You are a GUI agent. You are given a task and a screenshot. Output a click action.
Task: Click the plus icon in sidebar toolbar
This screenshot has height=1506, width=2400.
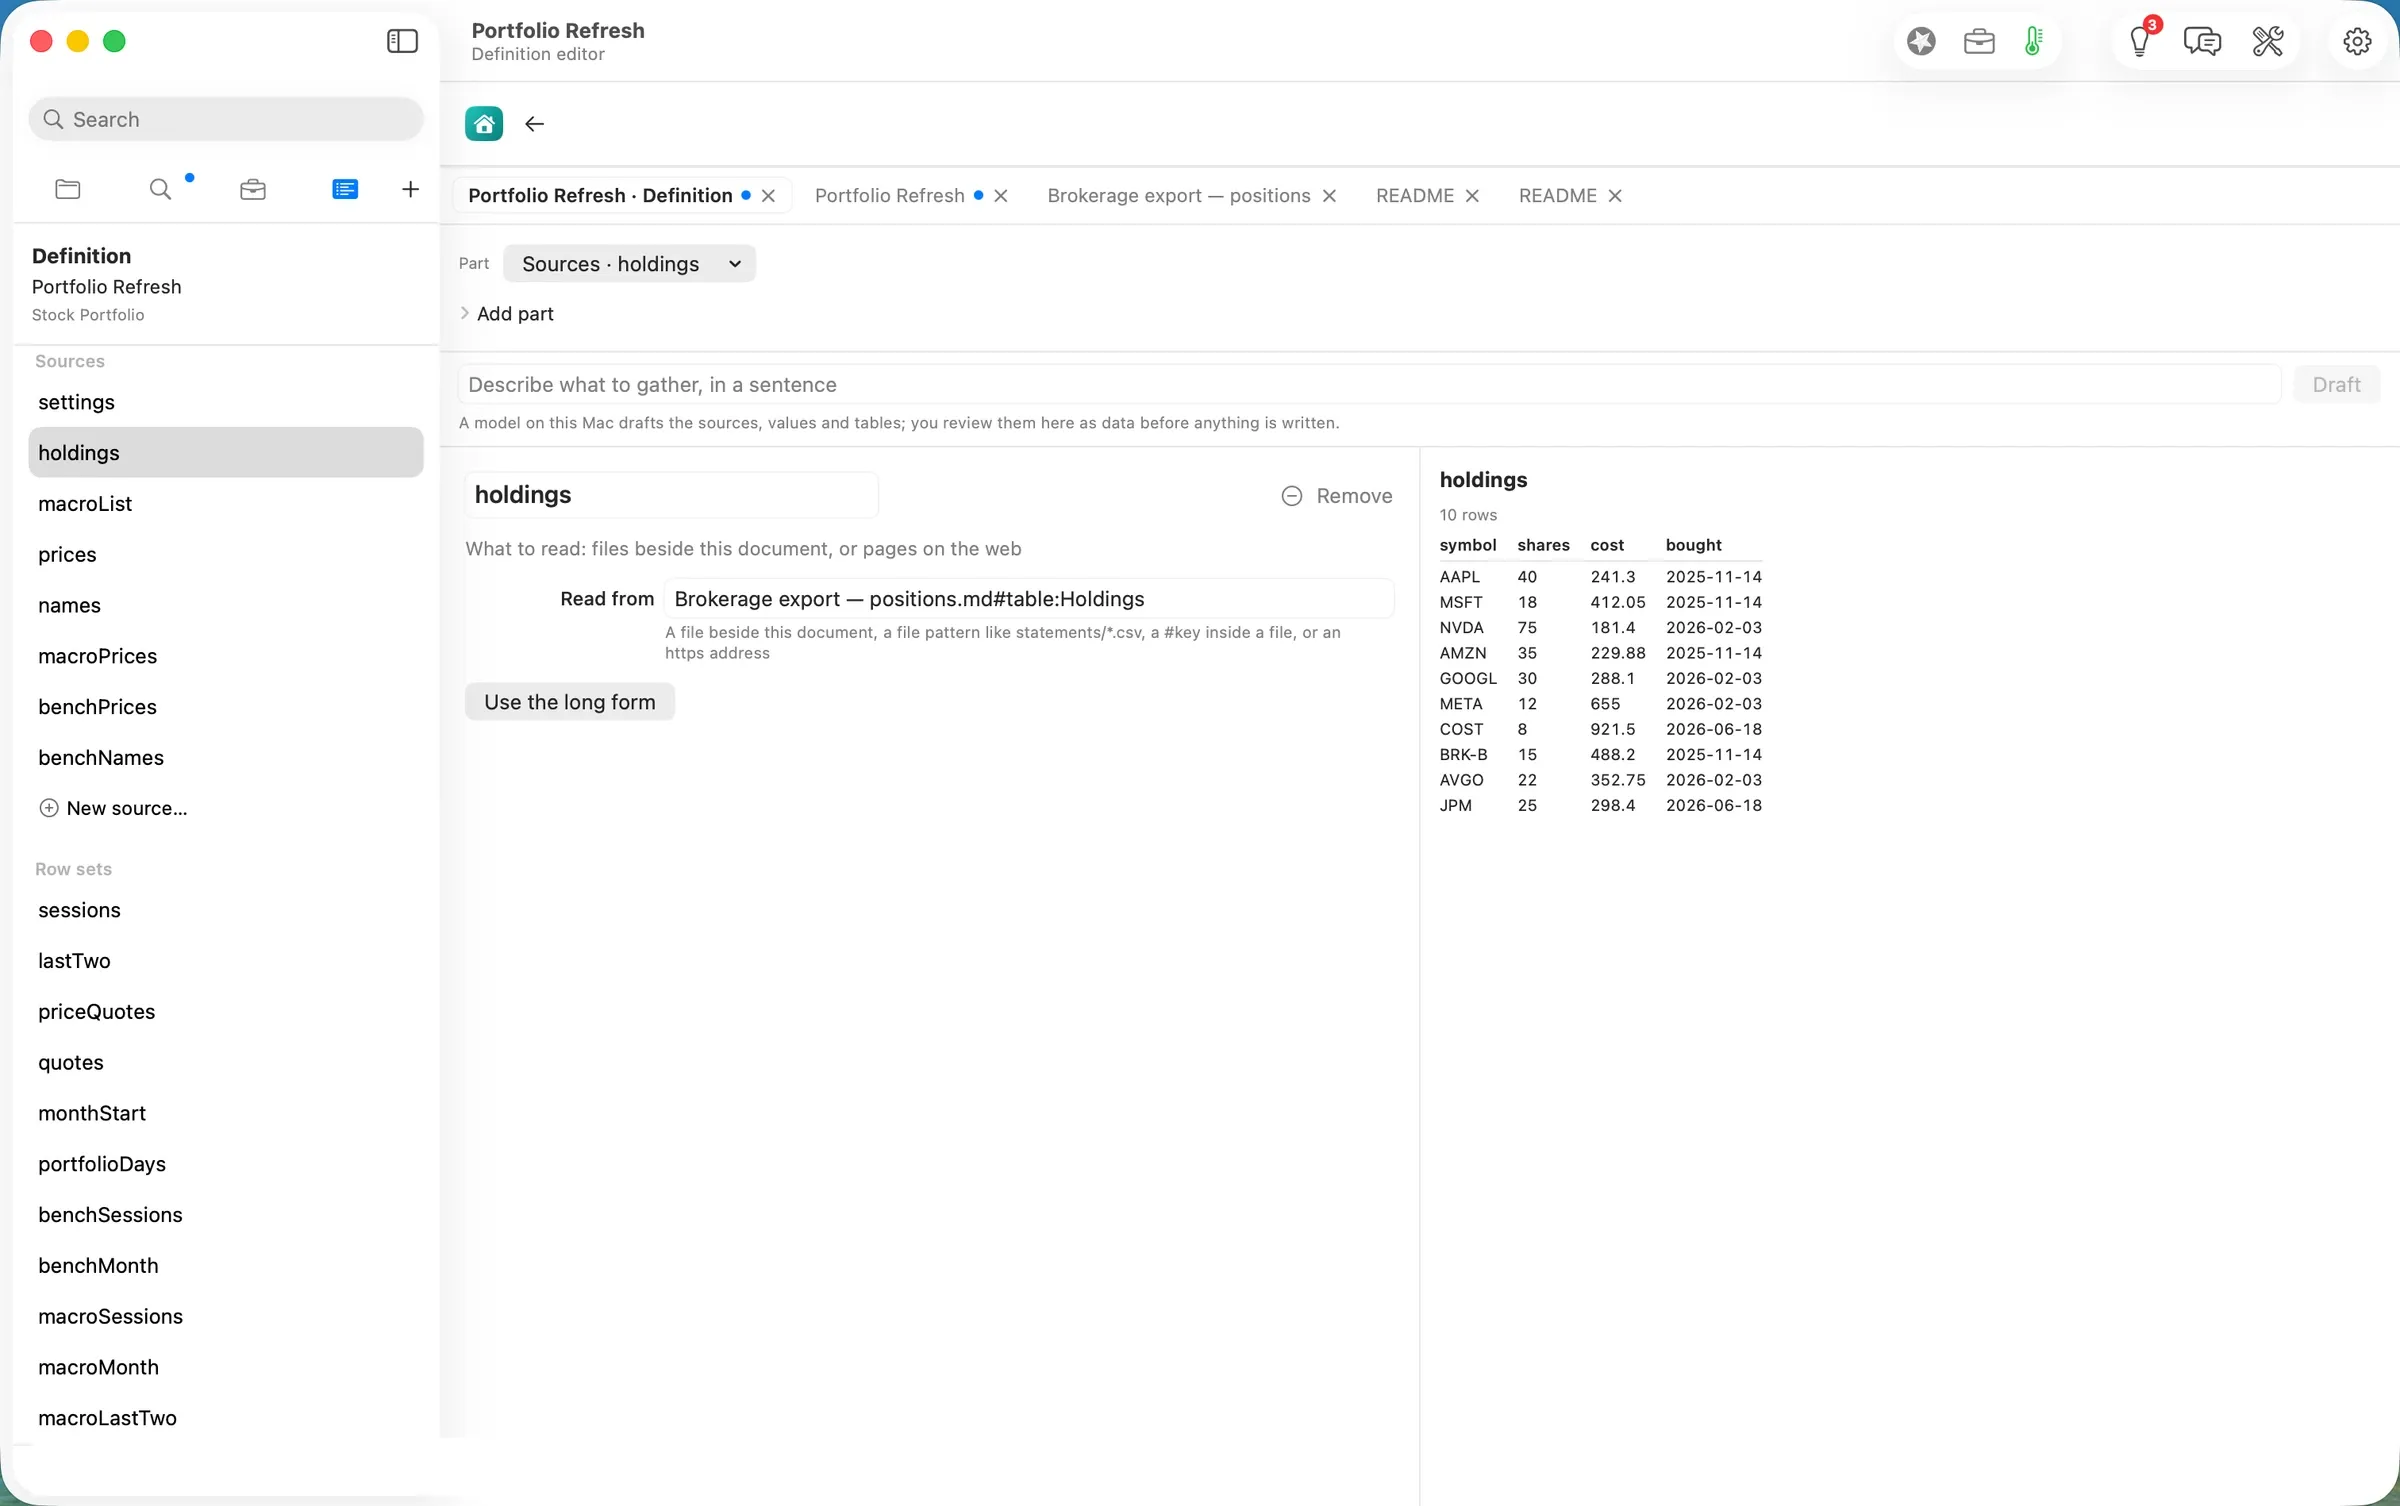(410, 189)
